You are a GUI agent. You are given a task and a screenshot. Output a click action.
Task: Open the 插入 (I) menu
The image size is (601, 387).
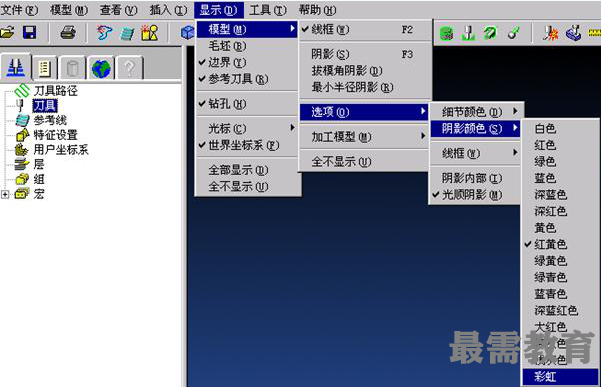coord(168,10)
